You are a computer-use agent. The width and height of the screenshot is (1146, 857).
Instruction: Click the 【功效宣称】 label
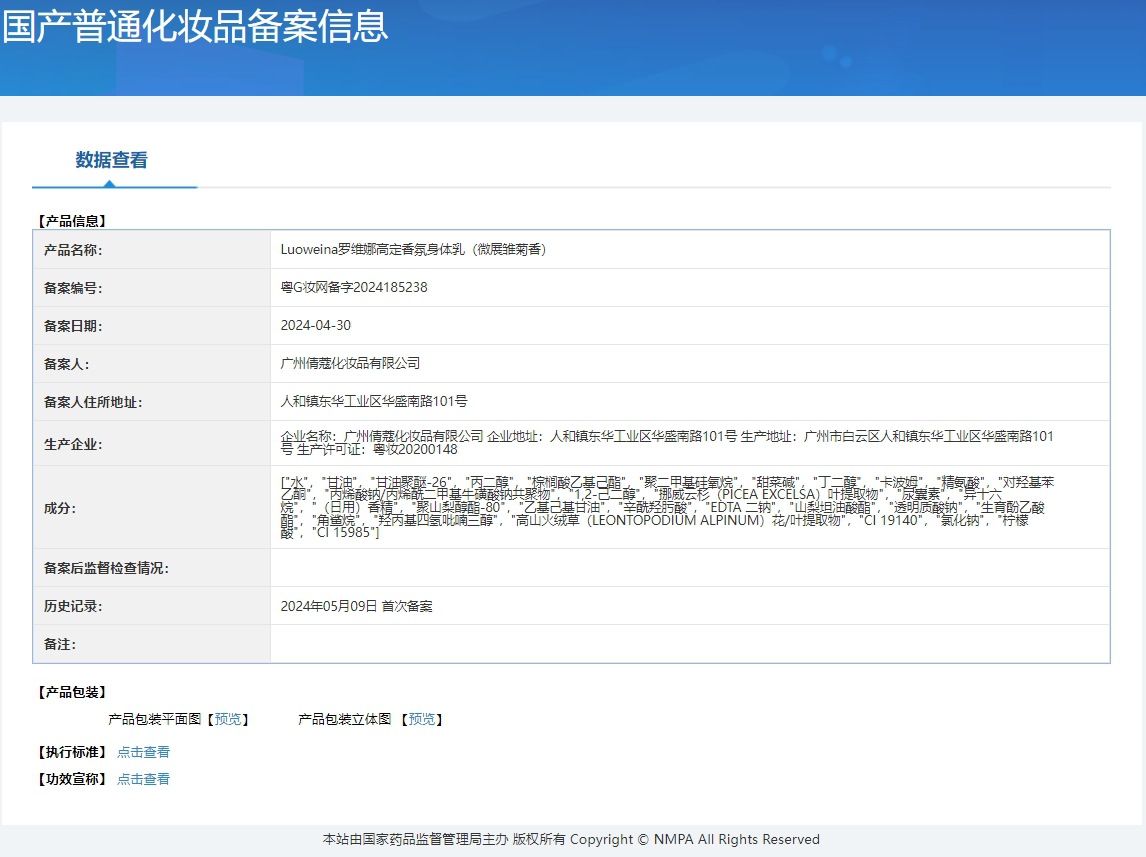[x=72, y=779]
